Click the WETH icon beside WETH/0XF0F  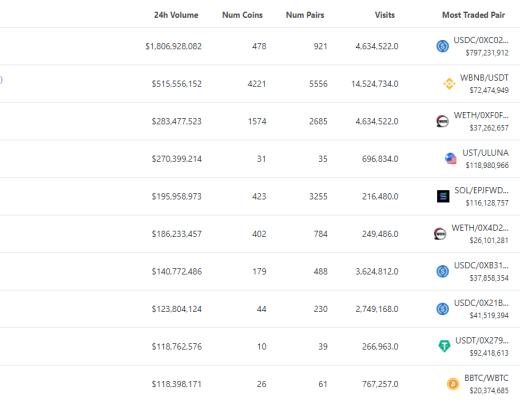[x=442, y=121]
